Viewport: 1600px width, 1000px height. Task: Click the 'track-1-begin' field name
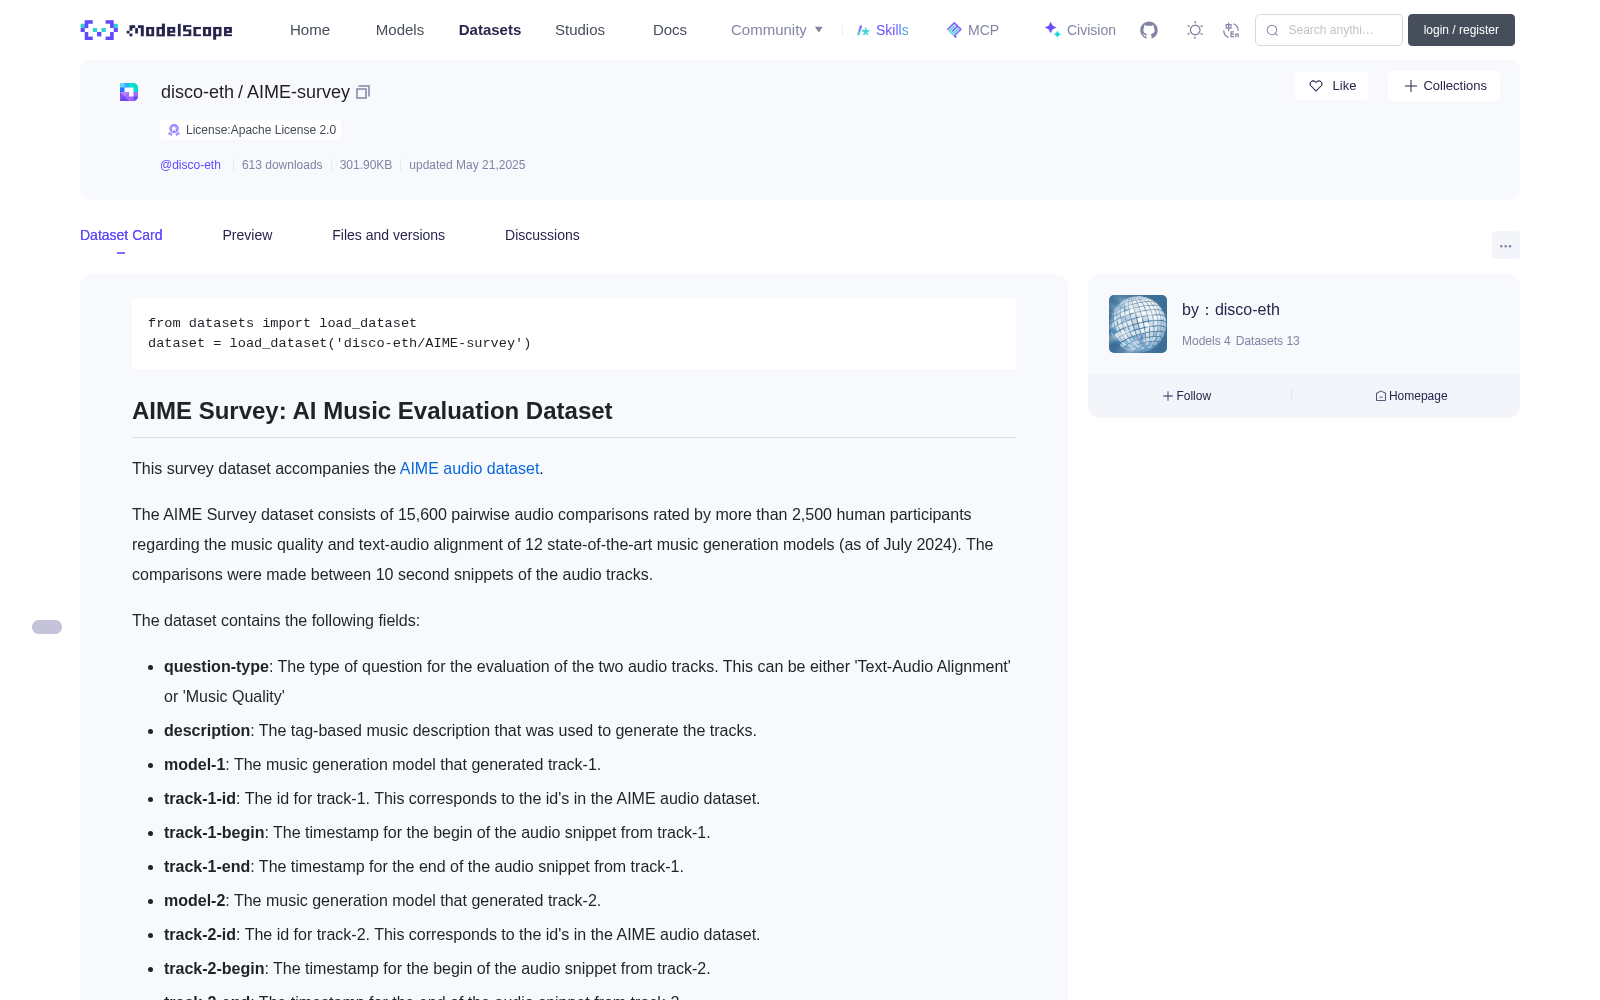point(214,832)
